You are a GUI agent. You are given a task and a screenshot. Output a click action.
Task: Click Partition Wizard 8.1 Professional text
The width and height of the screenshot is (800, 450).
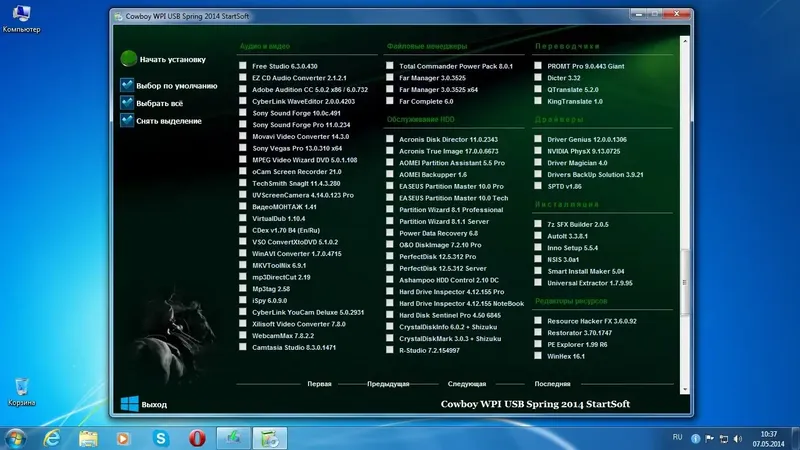(451, 210)
